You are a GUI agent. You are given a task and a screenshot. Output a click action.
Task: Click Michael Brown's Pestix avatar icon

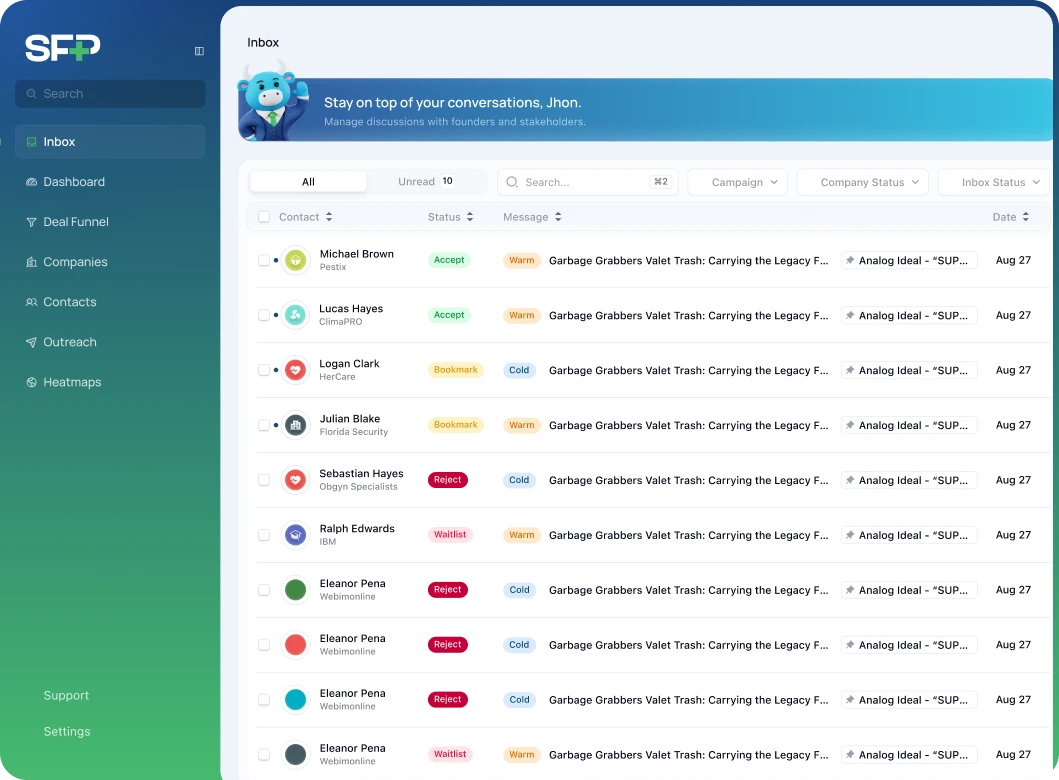coord(295,260)
